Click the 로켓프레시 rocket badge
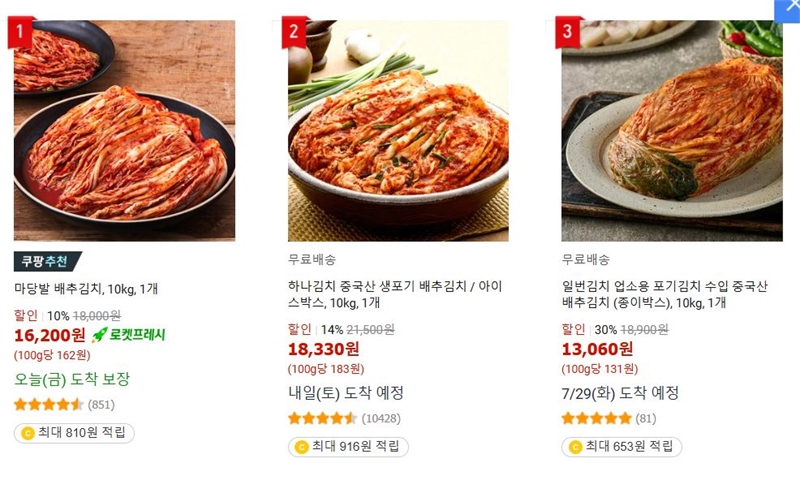Image resolution: width=800 pixels, height=480 pixels. pos(128,335)
